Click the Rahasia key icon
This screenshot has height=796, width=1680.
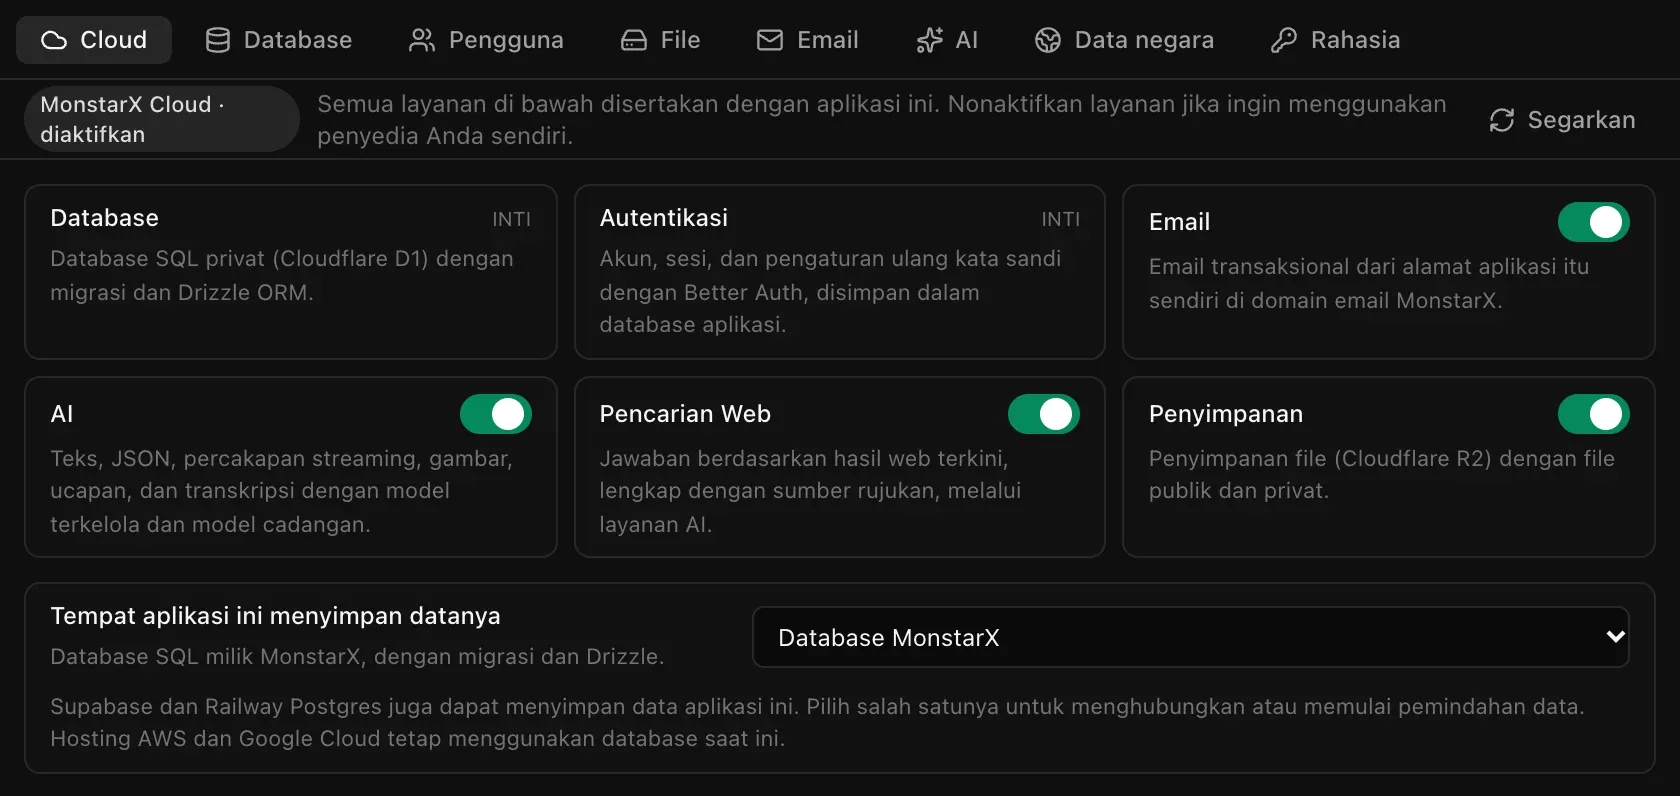tap(1284, 40)
